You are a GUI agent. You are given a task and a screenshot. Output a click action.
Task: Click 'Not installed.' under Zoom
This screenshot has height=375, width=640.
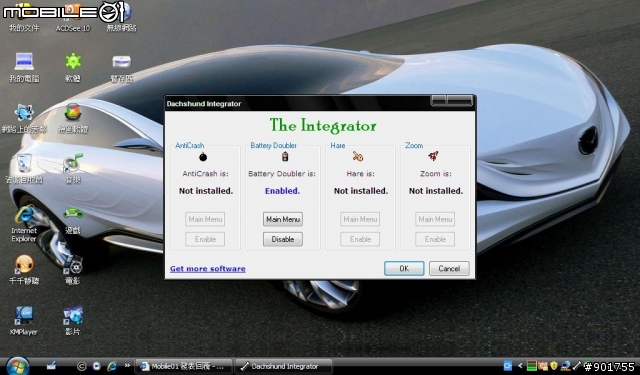click(x=436, y=191)
